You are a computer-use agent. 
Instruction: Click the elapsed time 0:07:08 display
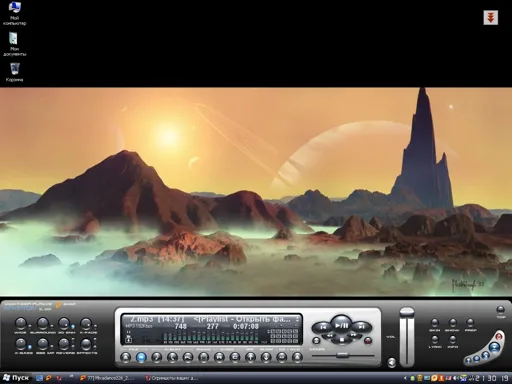[x=246, y=327]
